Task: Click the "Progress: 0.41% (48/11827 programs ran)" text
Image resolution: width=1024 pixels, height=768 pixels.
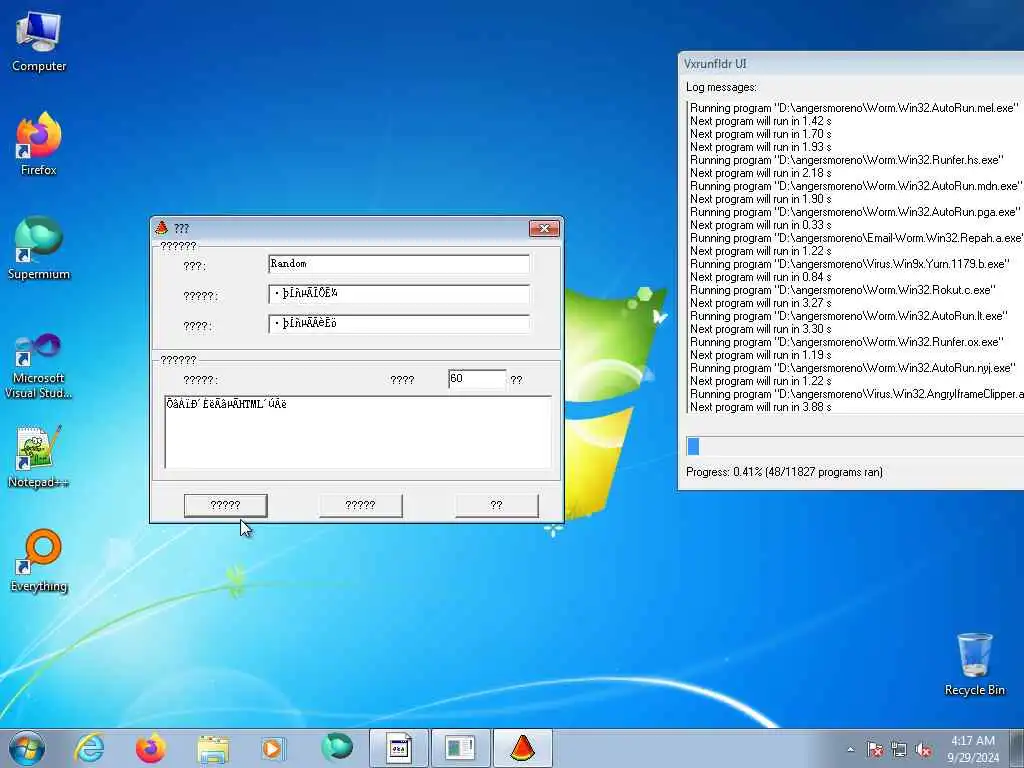Action: pyautogui.click(x=784, y=472)
